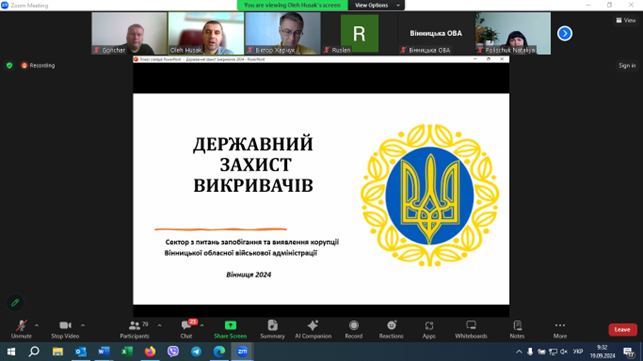This screenshot has height=361, width=643.
Task: Launch AI Companion
Action: 313,329
